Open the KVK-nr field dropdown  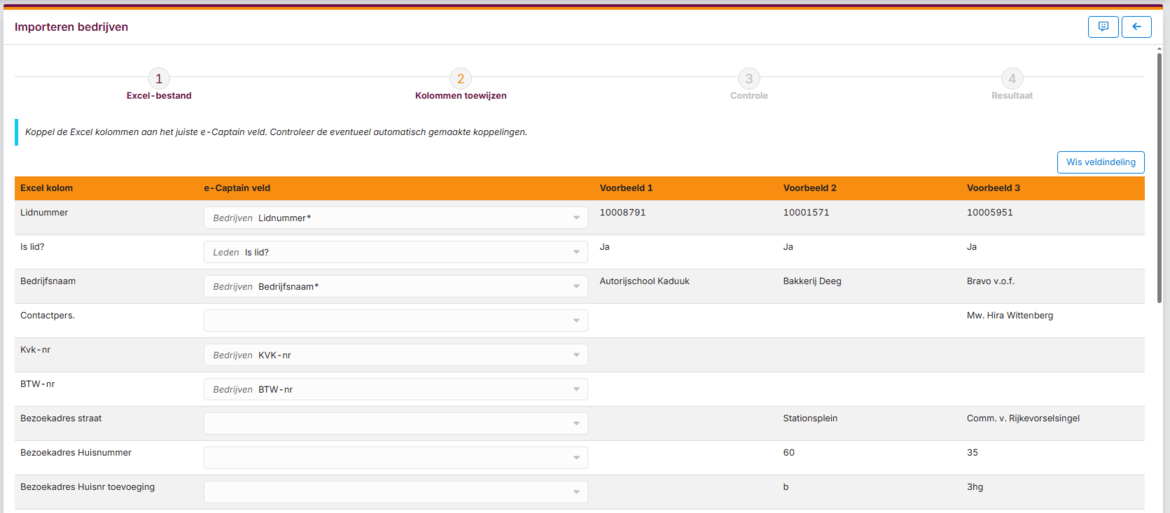(395, 355)
